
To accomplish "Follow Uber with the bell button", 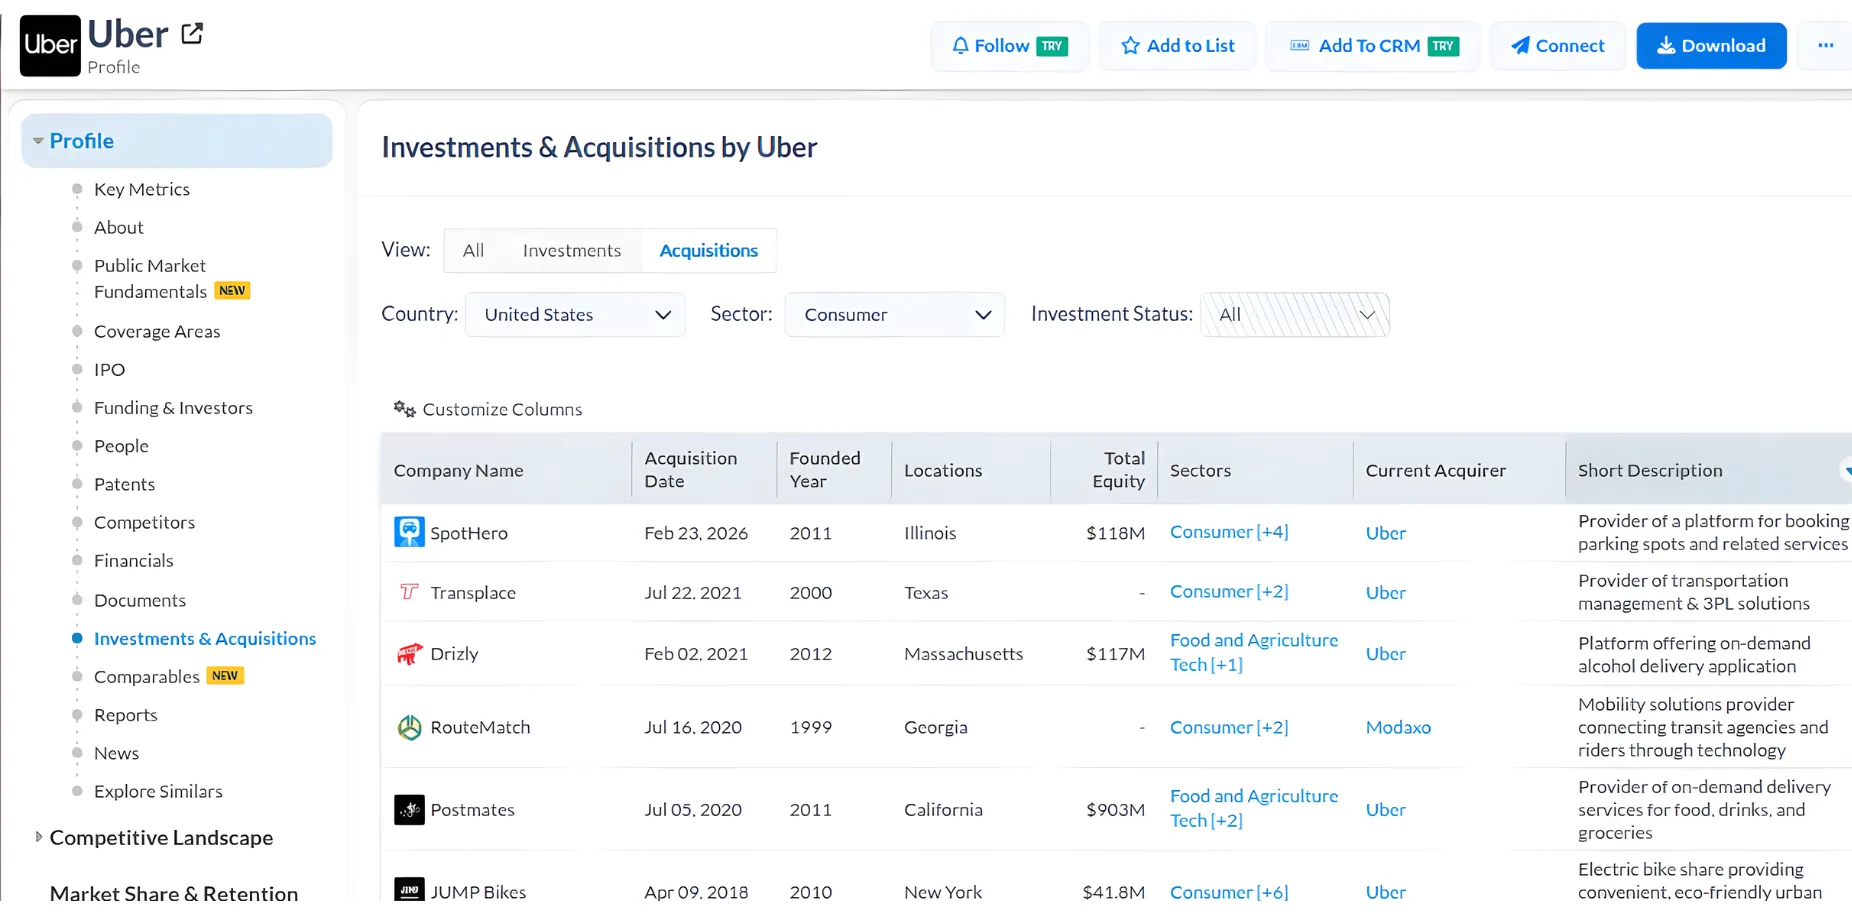I will (x=1010, y=46).
